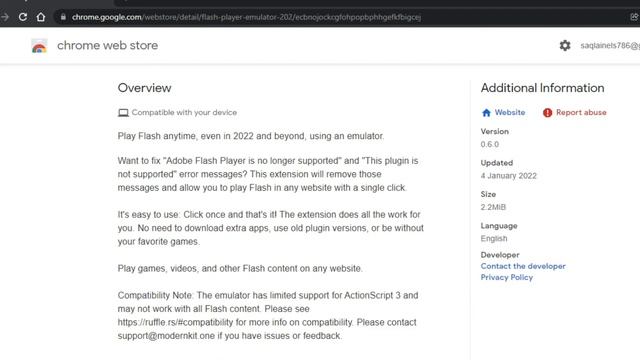
Task: Click the URL in the address bar
Action: [x=246, y=17]
